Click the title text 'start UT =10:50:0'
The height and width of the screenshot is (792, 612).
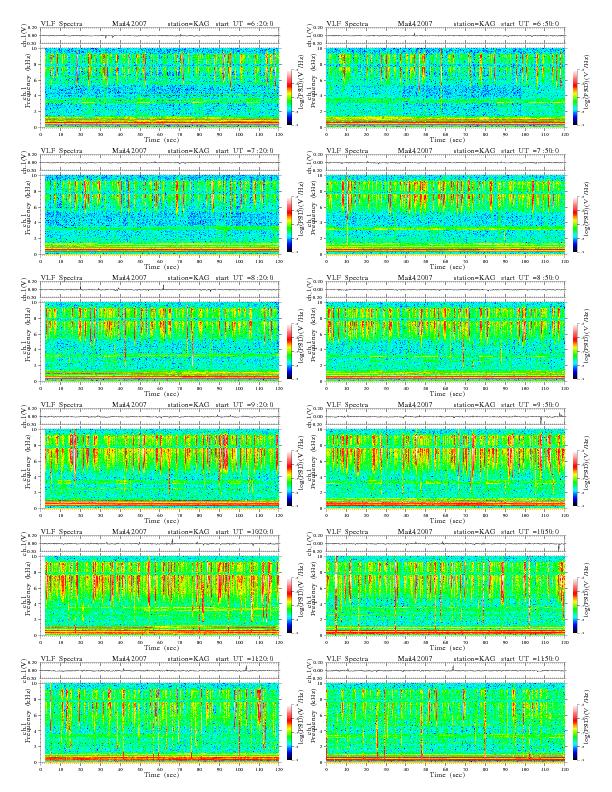[x=530, y=531]
